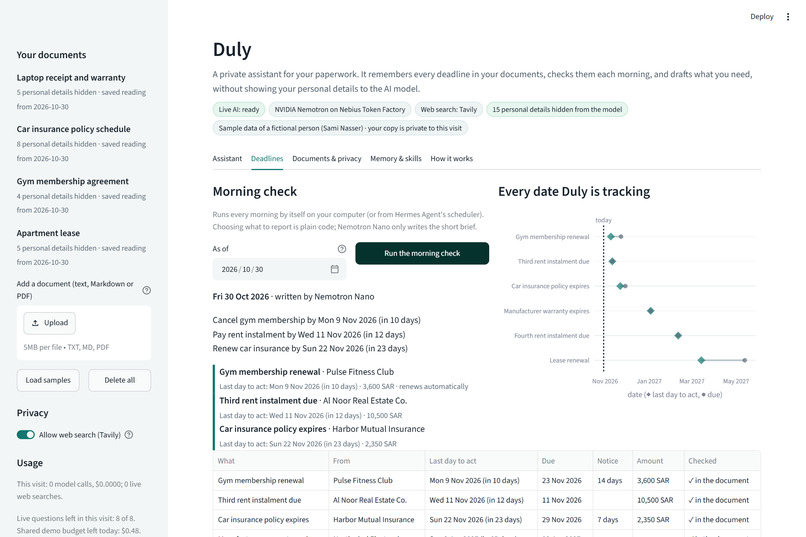Click Car insurance policy schedule document

(74, 129)
